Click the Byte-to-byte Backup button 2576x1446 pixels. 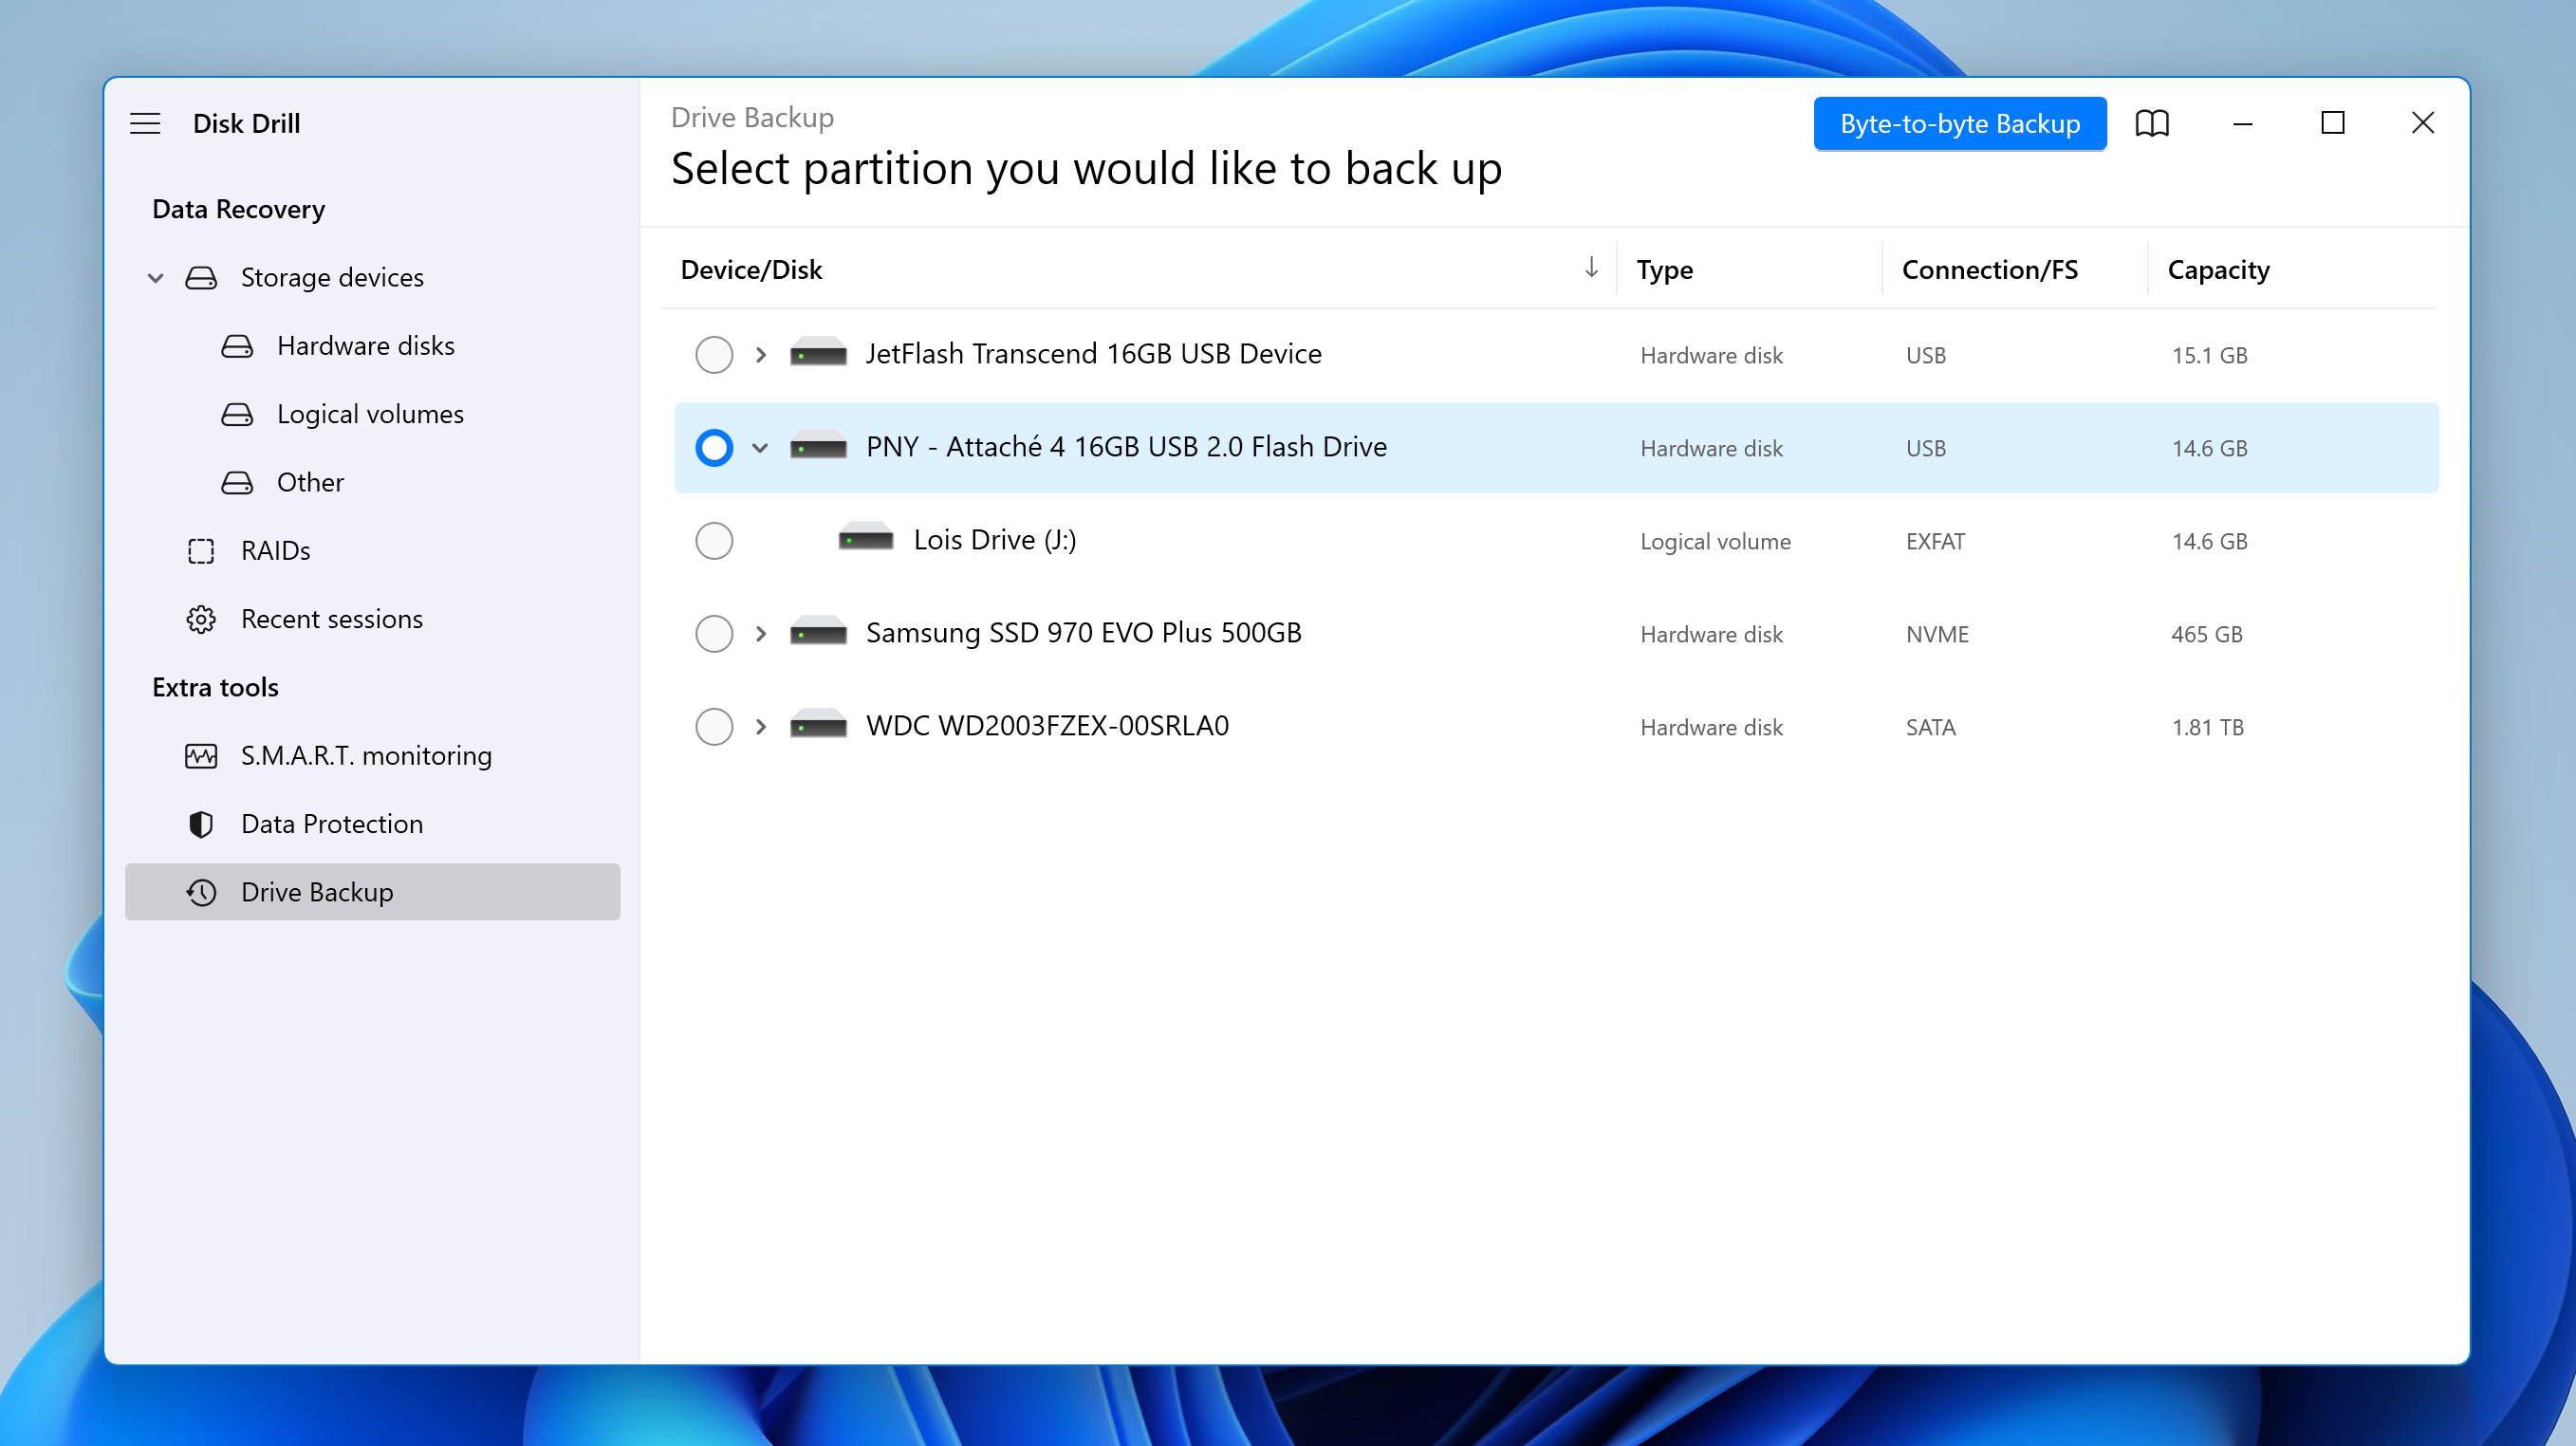pos(1960,122)
